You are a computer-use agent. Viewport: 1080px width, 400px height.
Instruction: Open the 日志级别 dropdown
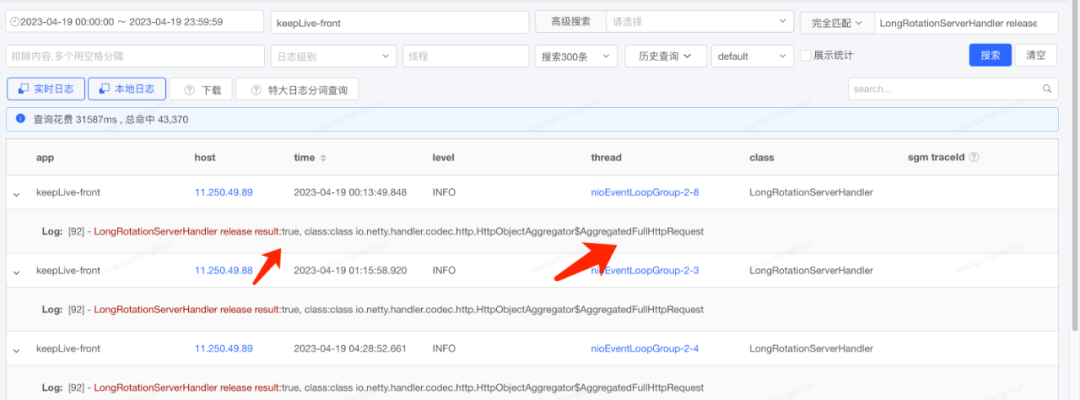tap(333, 56)
